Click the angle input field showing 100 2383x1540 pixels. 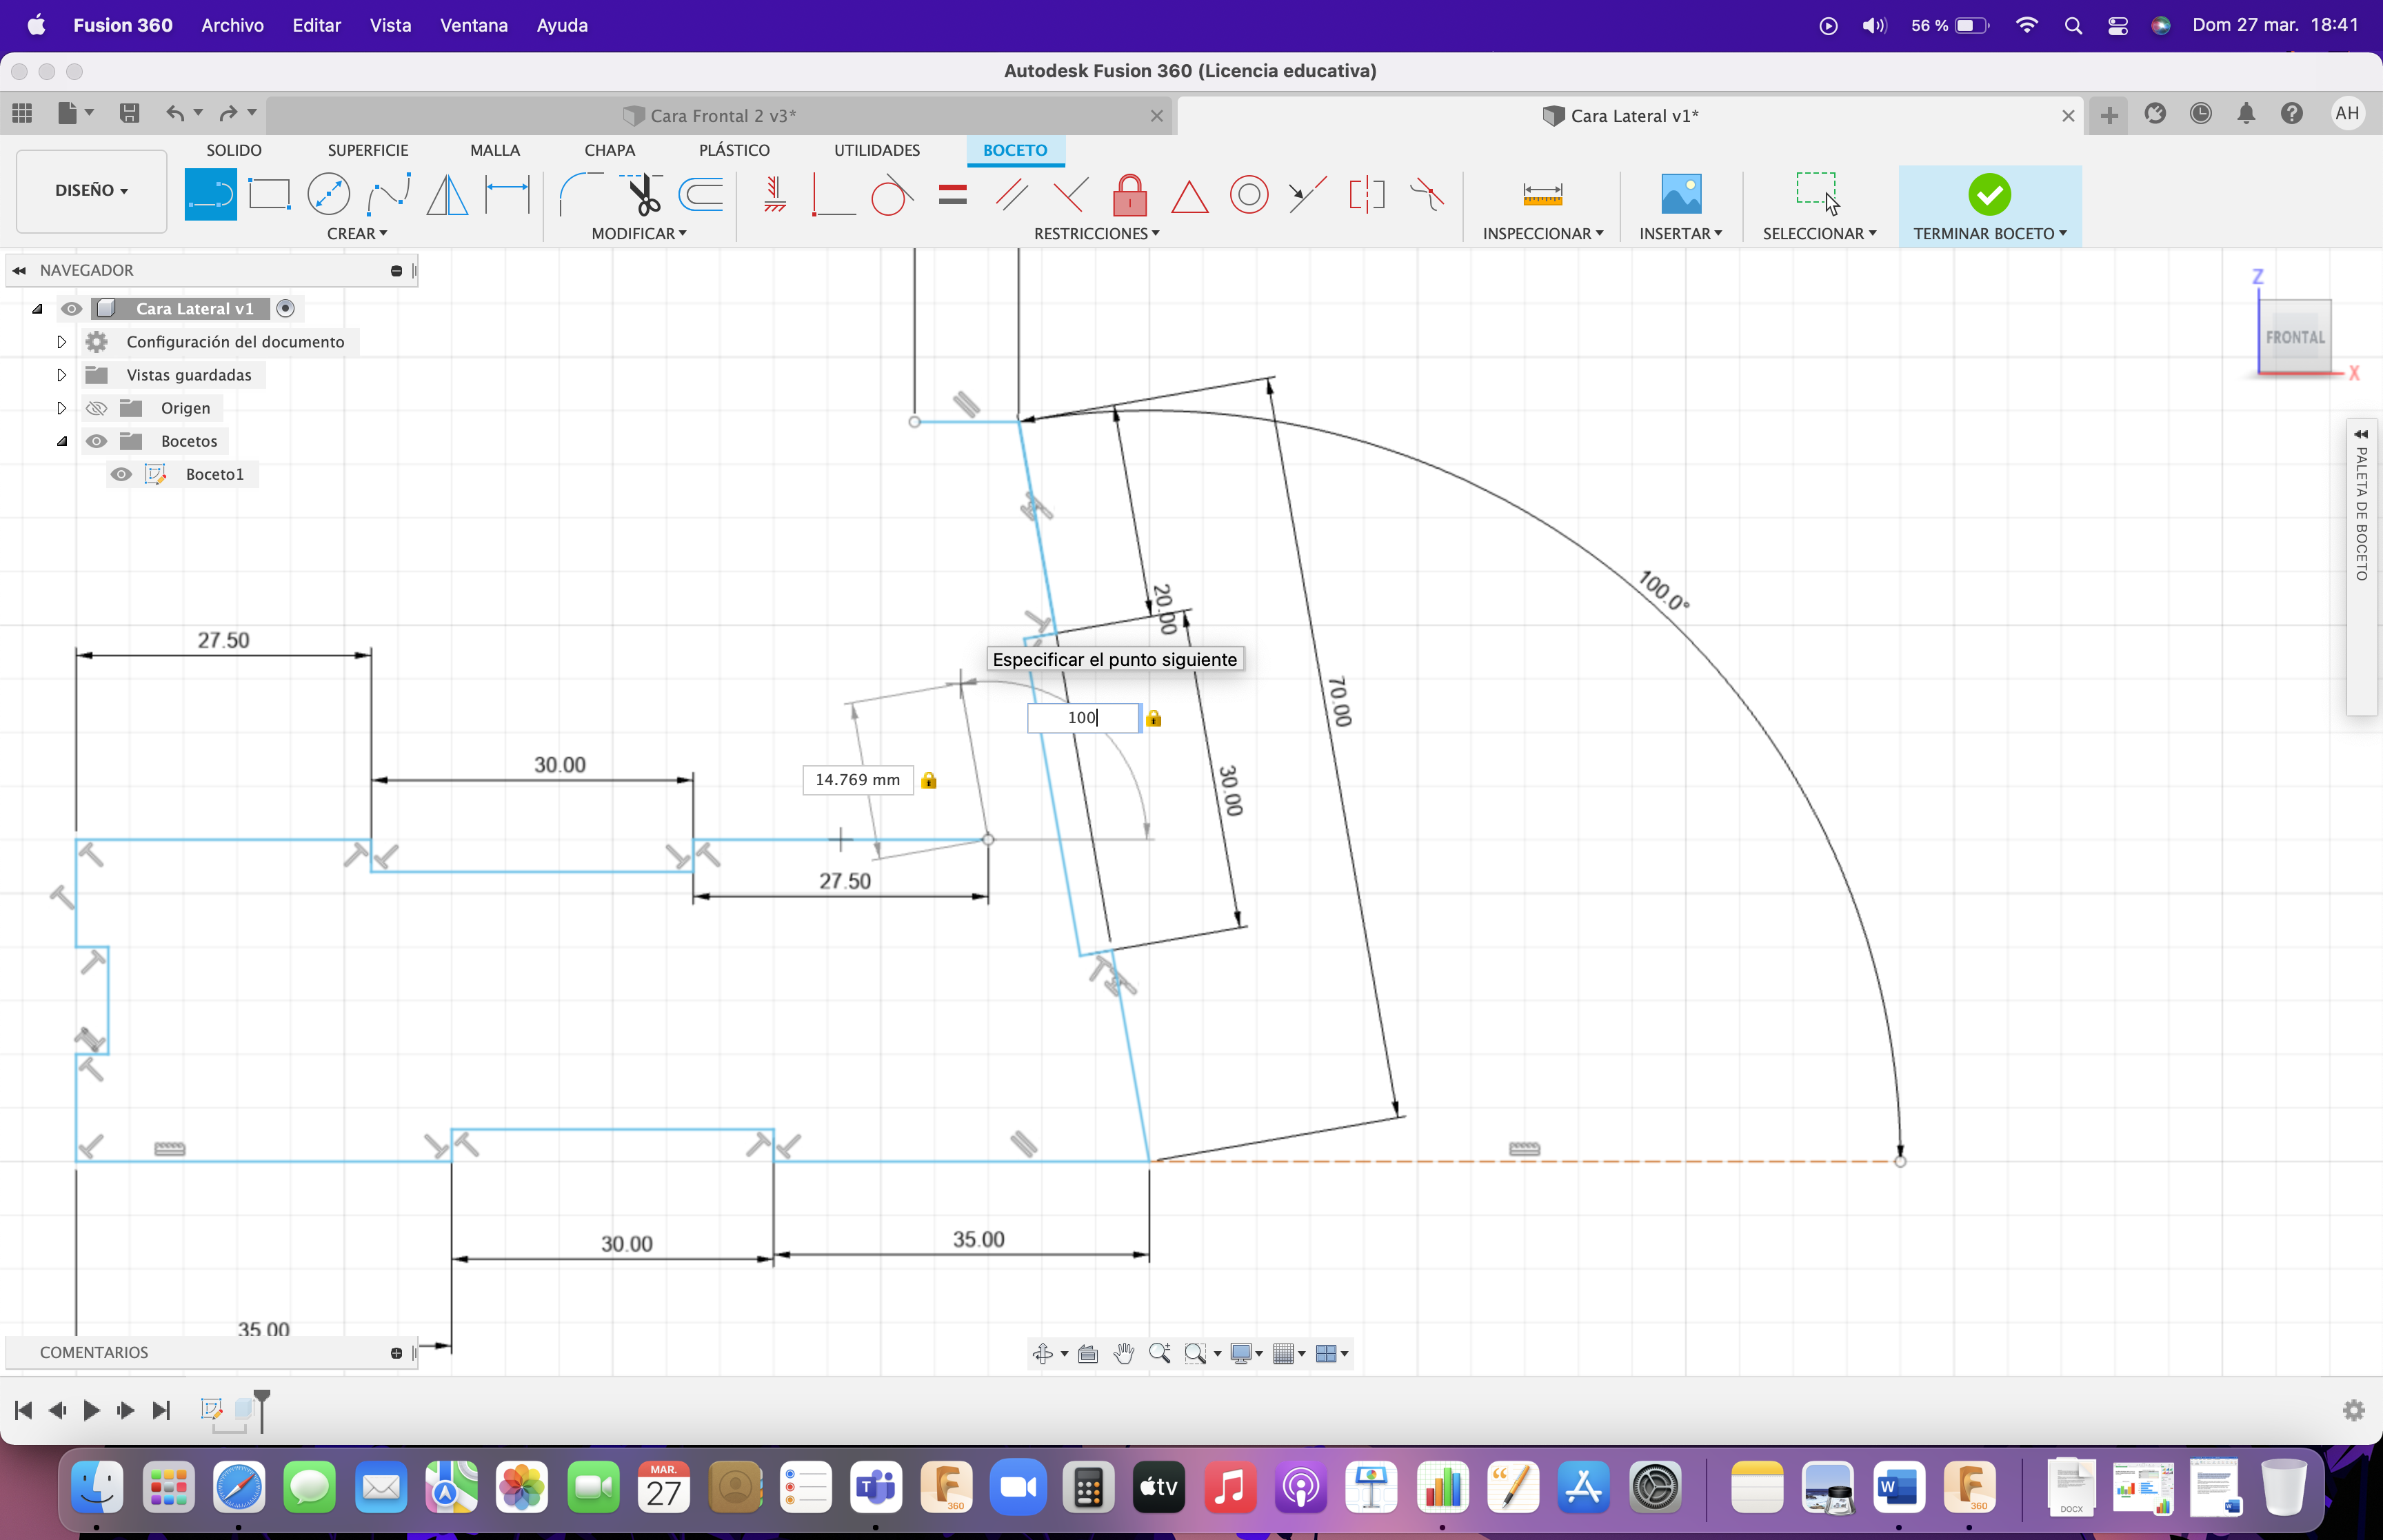[1083, 718]
